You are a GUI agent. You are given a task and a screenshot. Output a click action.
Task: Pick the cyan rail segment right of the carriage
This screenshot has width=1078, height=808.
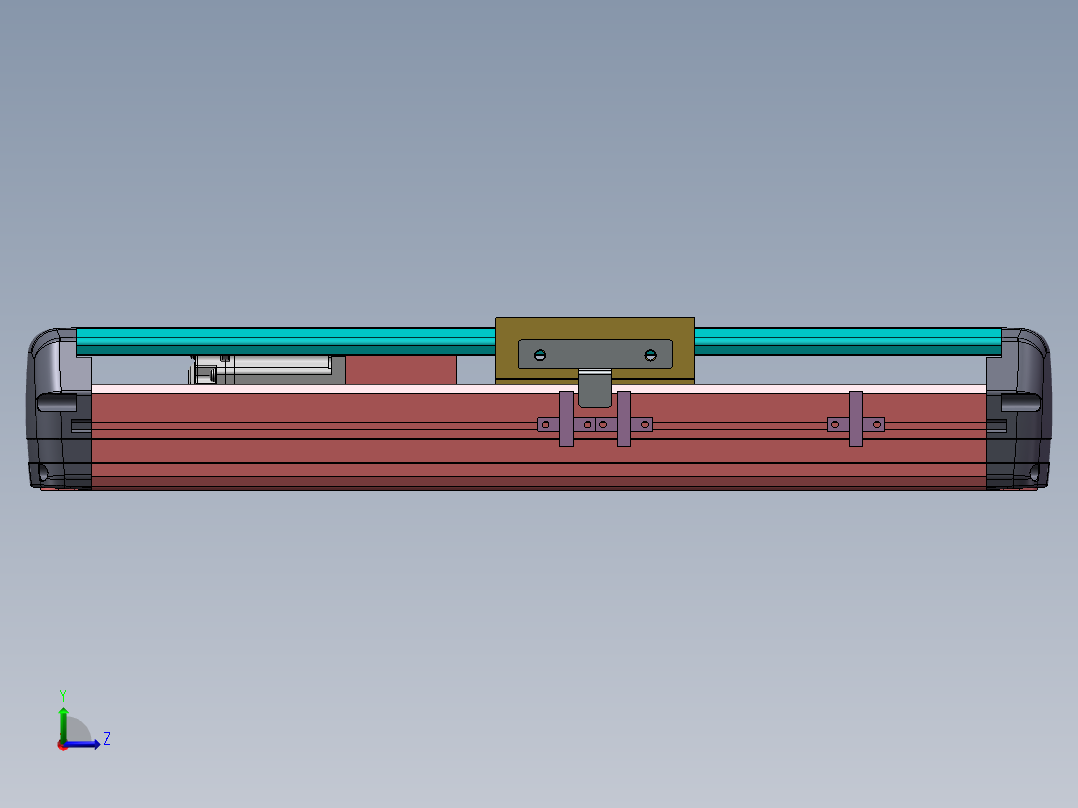[848, 341]
